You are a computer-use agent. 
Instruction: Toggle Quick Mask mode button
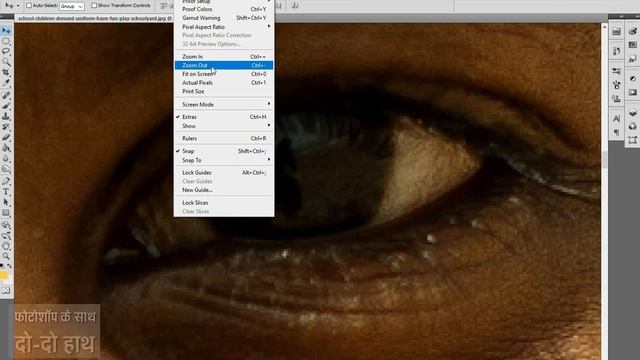[6, 290]
